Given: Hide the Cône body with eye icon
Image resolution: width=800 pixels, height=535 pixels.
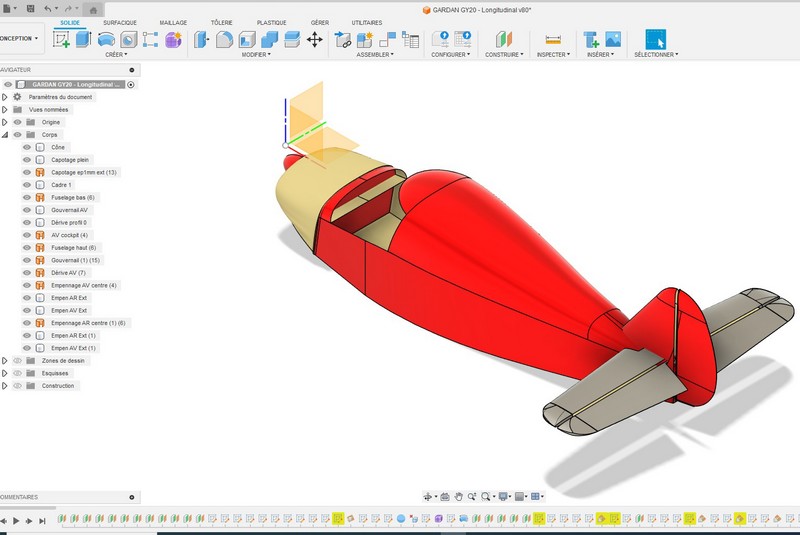Looking at the screenshot, I should [27, 147].
